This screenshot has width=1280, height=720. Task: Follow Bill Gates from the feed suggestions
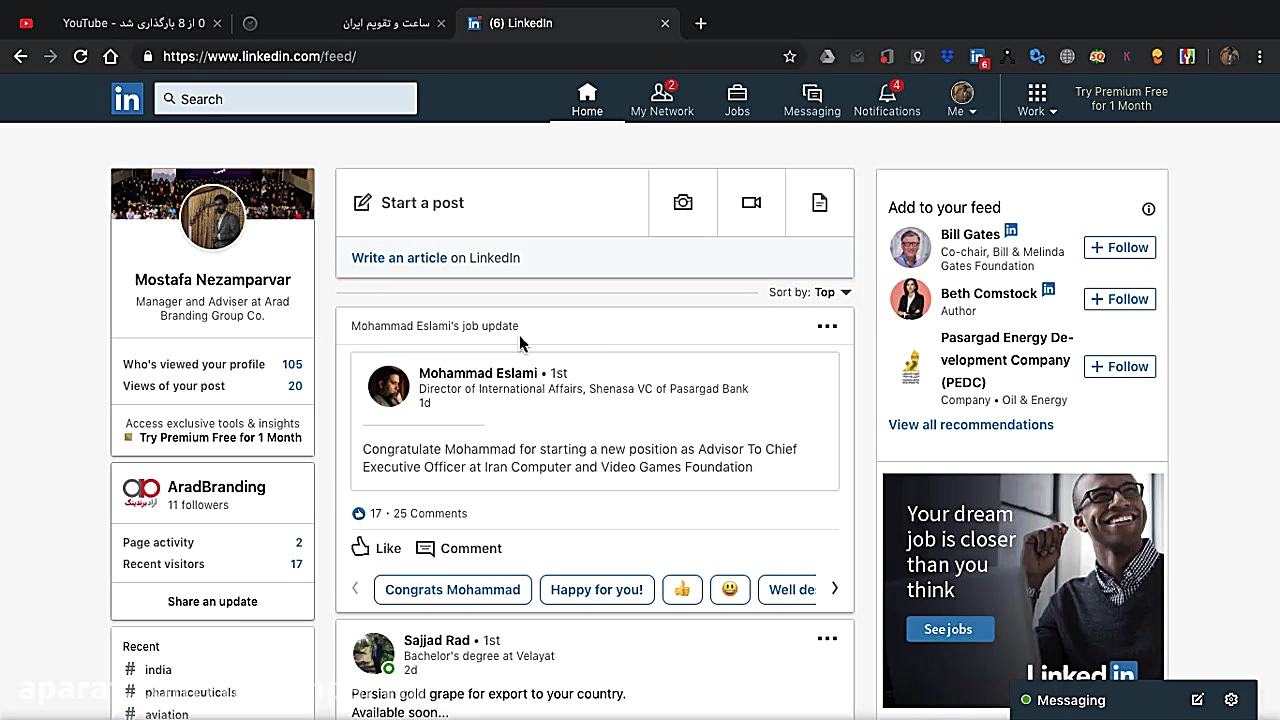point(1119,247)
